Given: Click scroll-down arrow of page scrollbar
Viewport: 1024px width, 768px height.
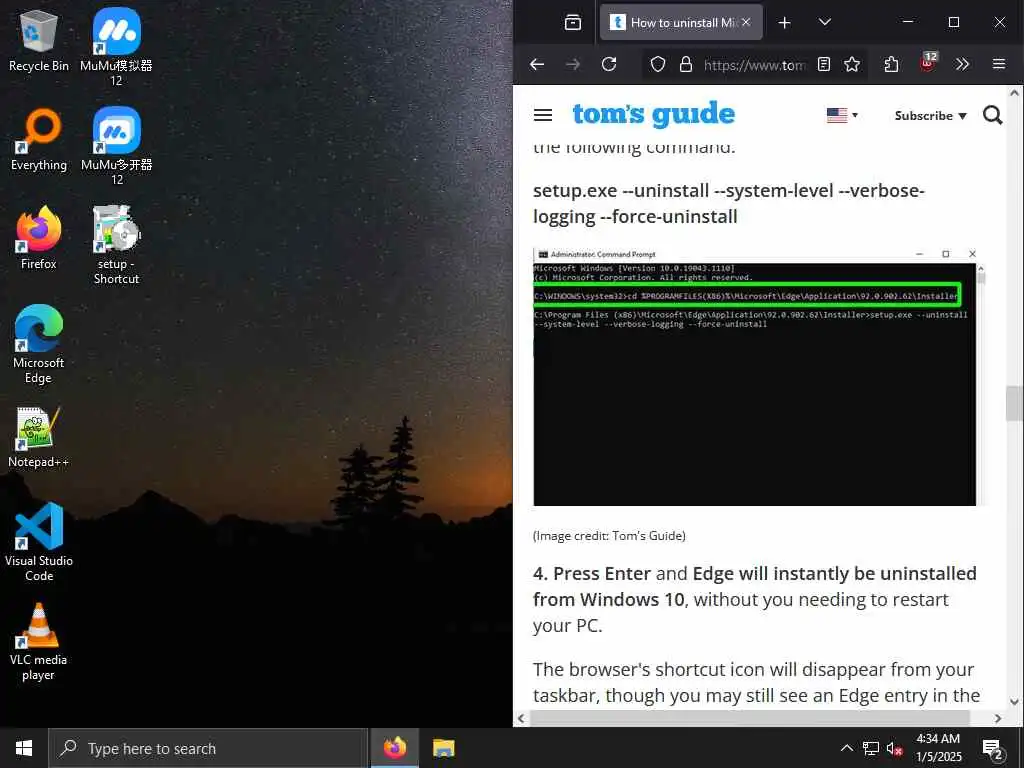Looking at the screenshot, I should (x=1014, y=703).
